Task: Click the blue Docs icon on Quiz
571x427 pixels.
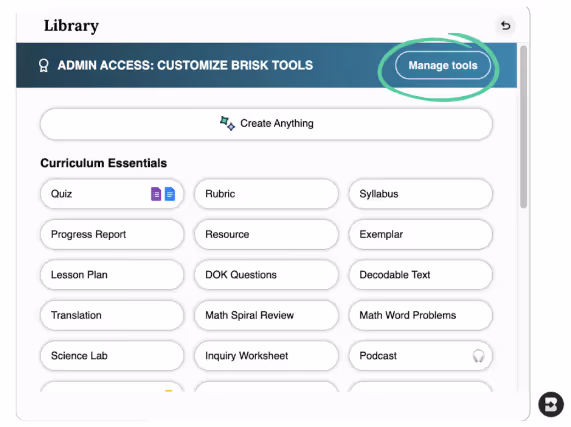Action: tap(170, 194)
